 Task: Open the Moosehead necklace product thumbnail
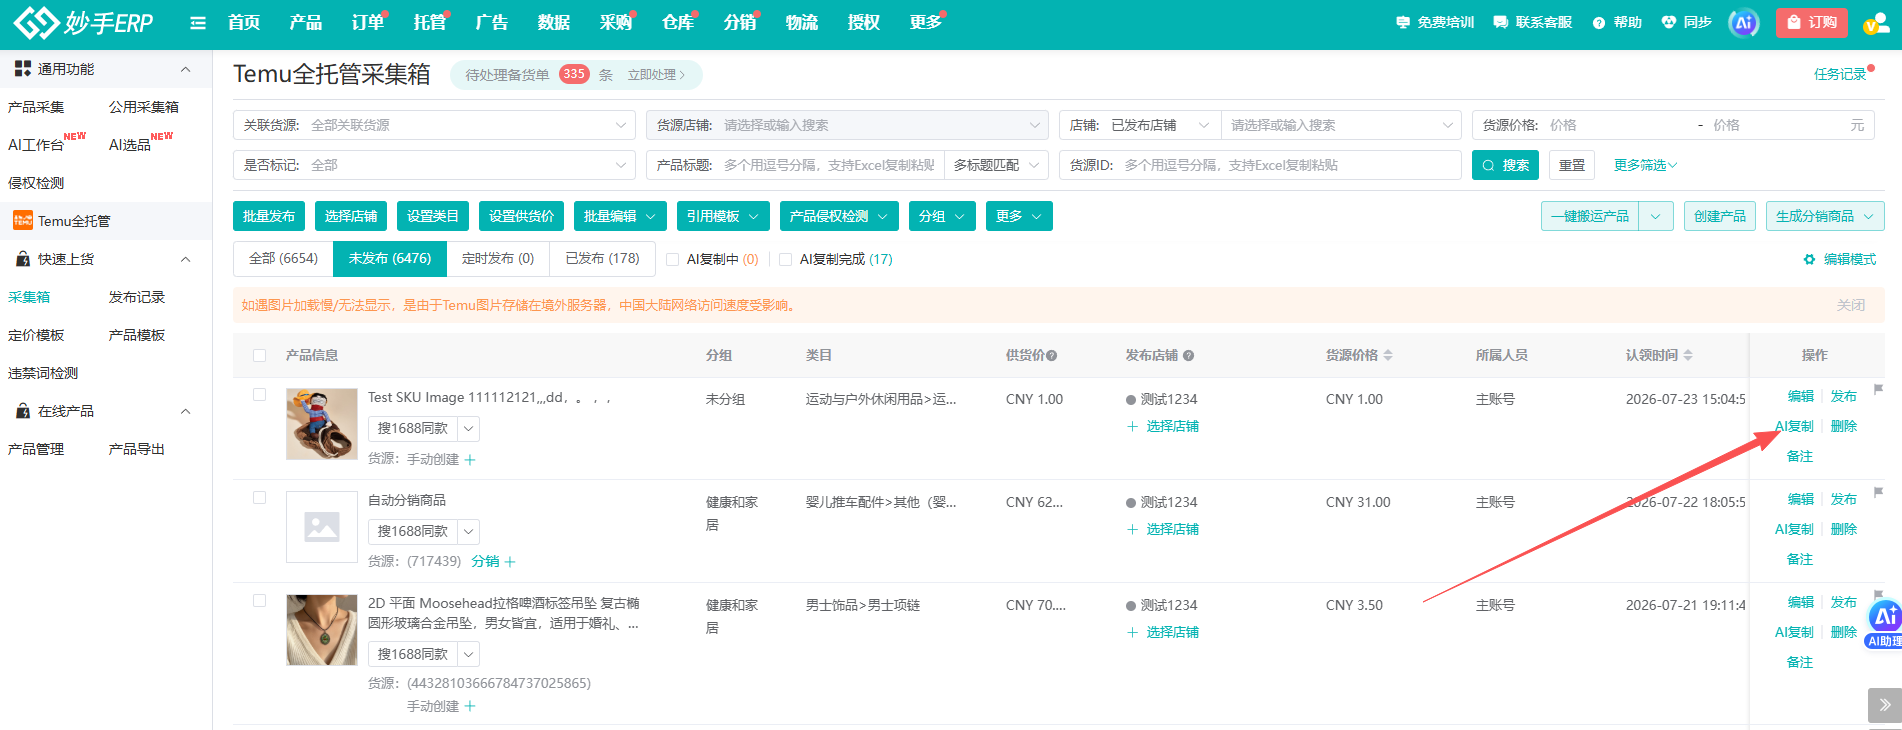click(x=322, y=630)
